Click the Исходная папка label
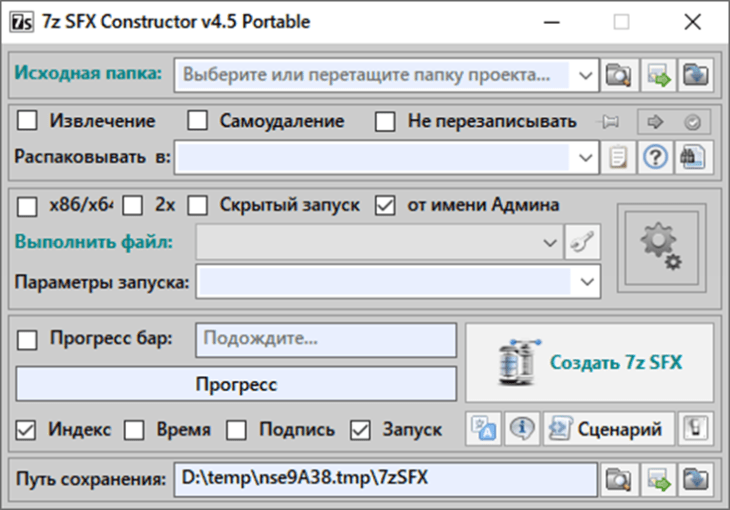 click(88, 73)
